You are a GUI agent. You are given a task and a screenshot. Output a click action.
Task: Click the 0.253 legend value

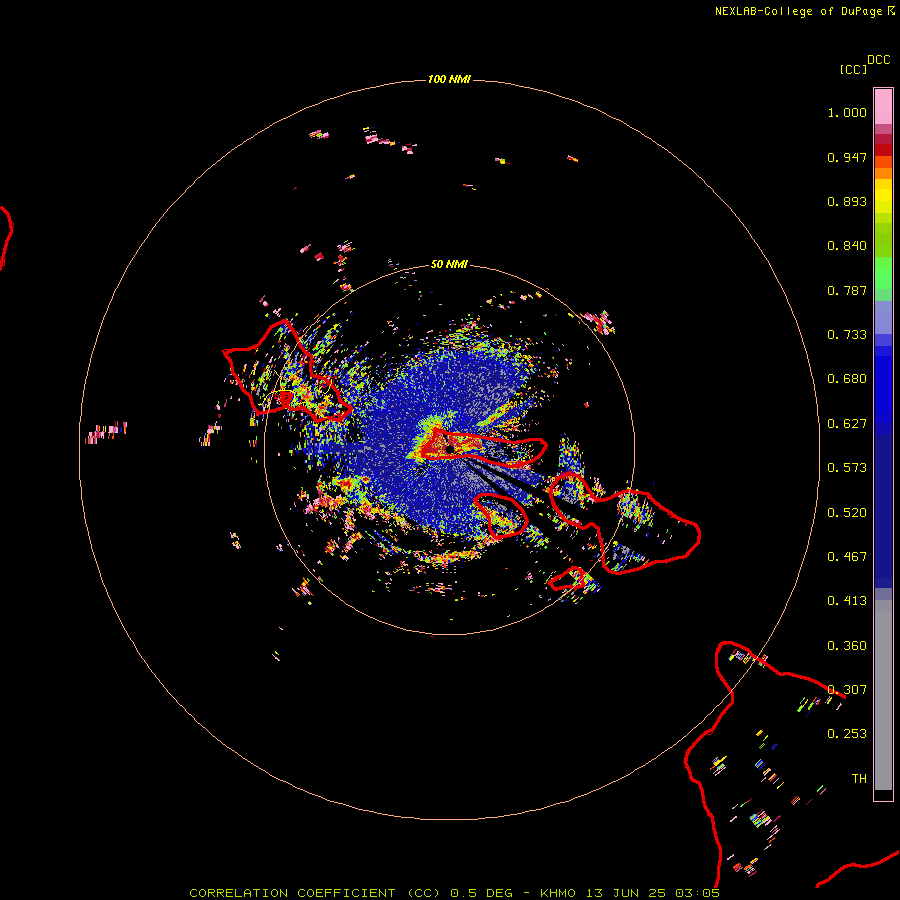tap(847, 734)
